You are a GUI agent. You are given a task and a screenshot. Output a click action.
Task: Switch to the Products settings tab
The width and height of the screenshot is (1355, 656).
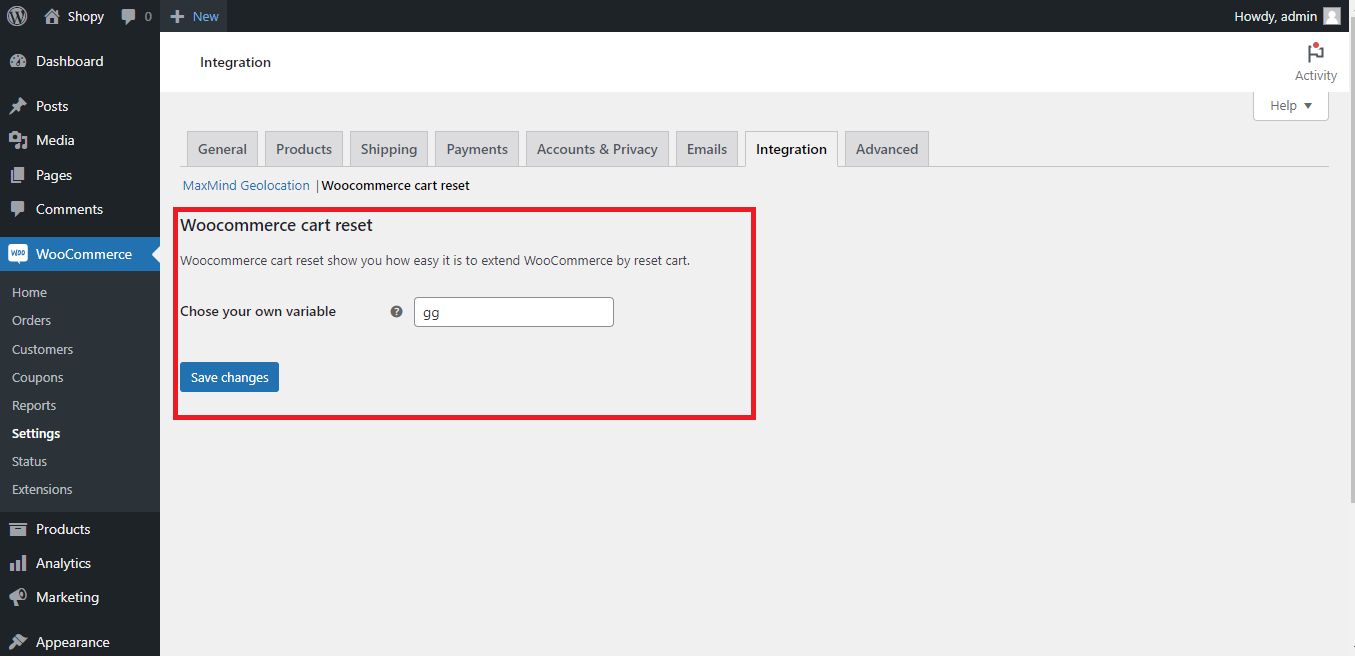(x=304, y=149)
